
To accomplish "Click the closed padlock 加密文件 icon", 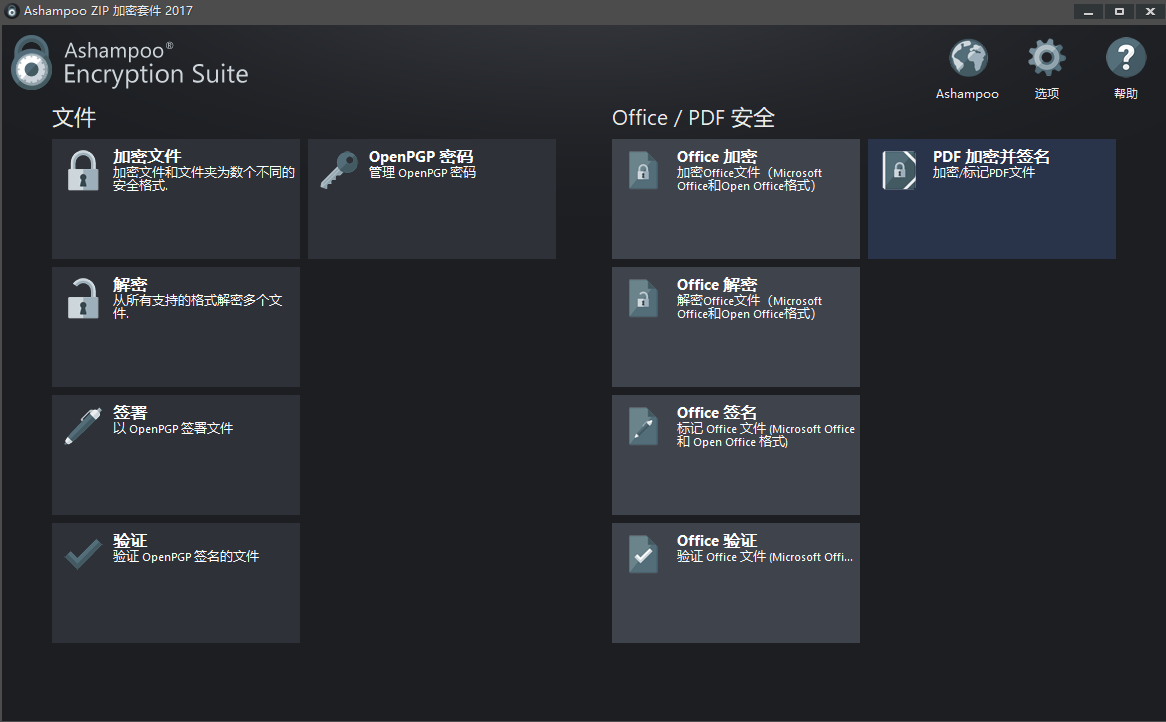I will [x=83, y=170].
